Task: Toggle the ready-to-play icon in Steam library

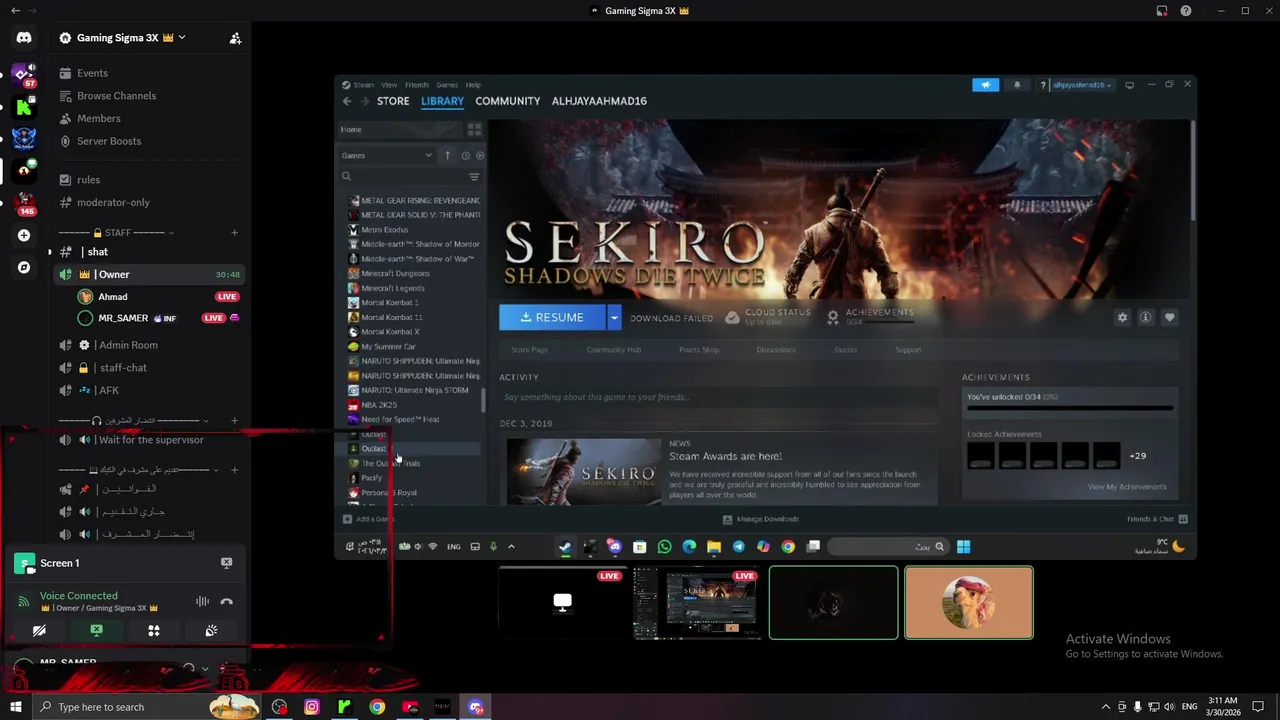Action: click(x=480, y=156)
